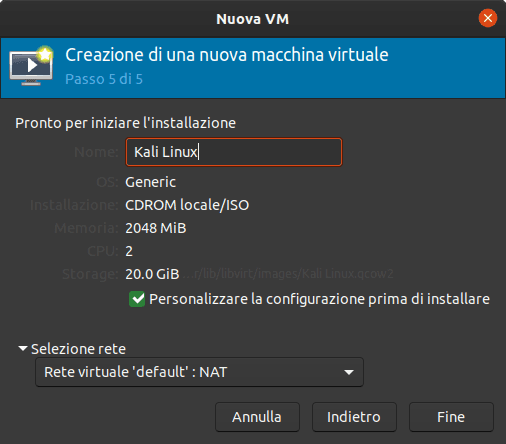Focus the Nome field containing Kali Linux
This screenshot has width=506, height=444.
coord(234,152)
